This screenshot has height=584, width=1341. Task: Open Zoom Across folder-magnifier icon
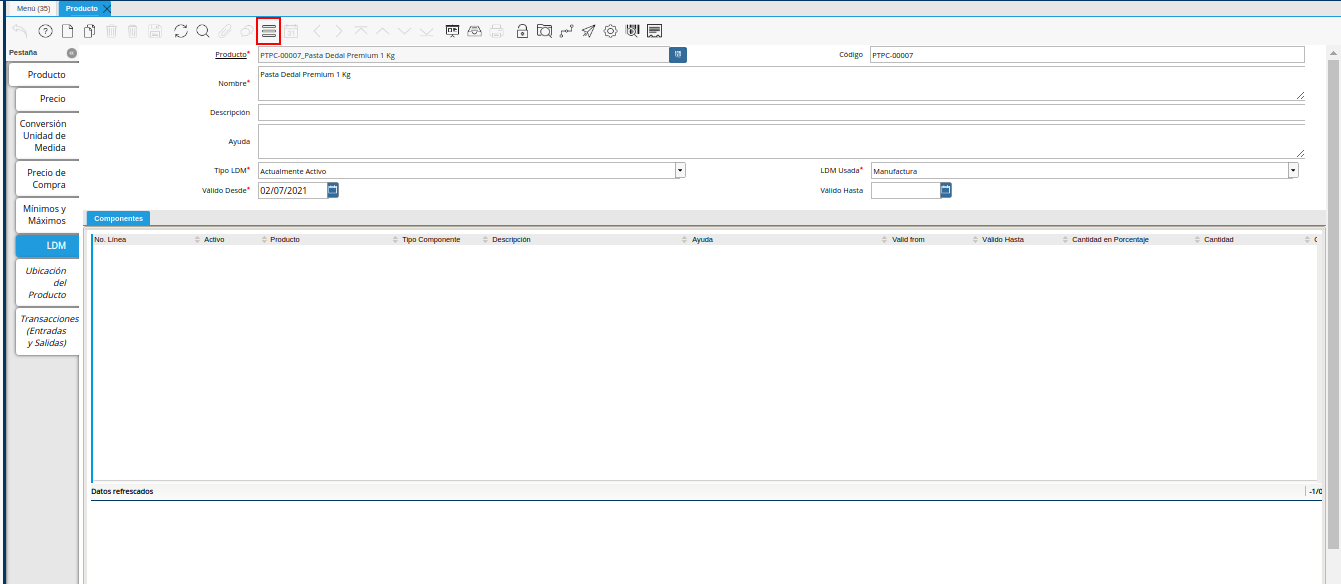pos(544,31)
